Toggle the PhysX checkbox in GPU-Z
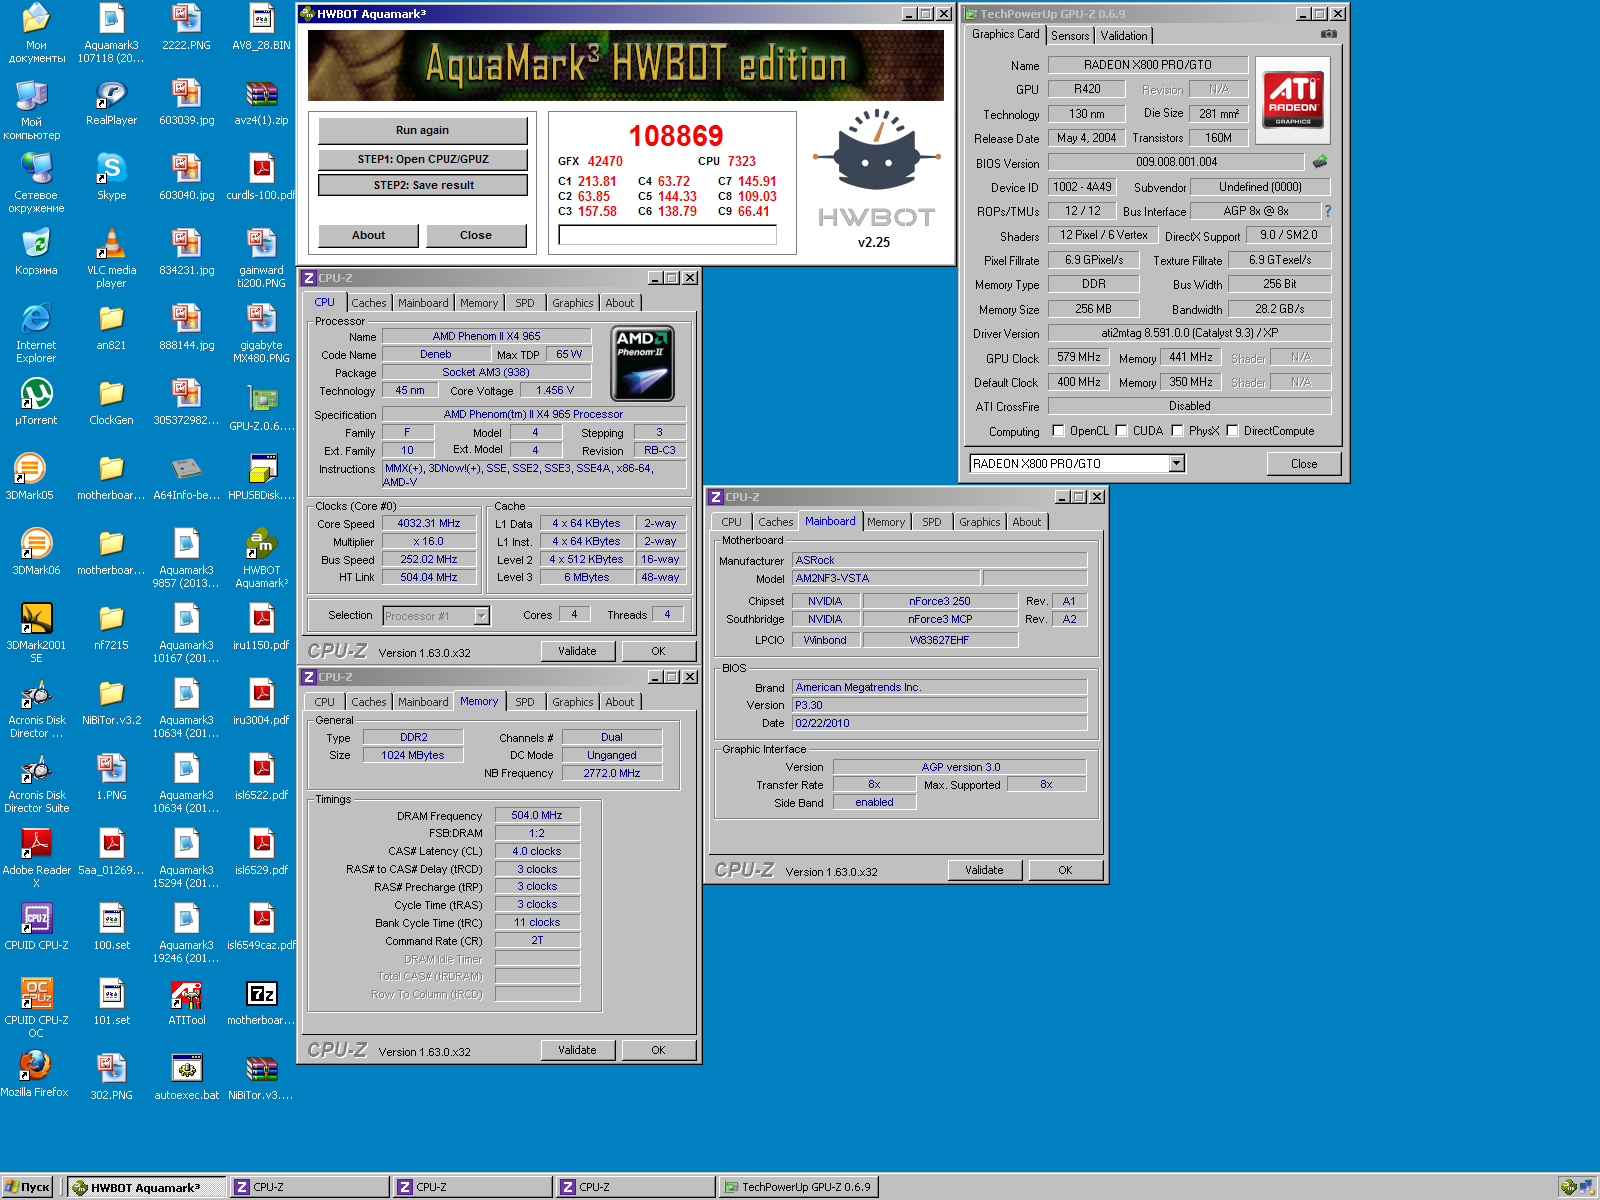The width and height of the screenshot is (1600, 1200). [x=1177, y=431]
